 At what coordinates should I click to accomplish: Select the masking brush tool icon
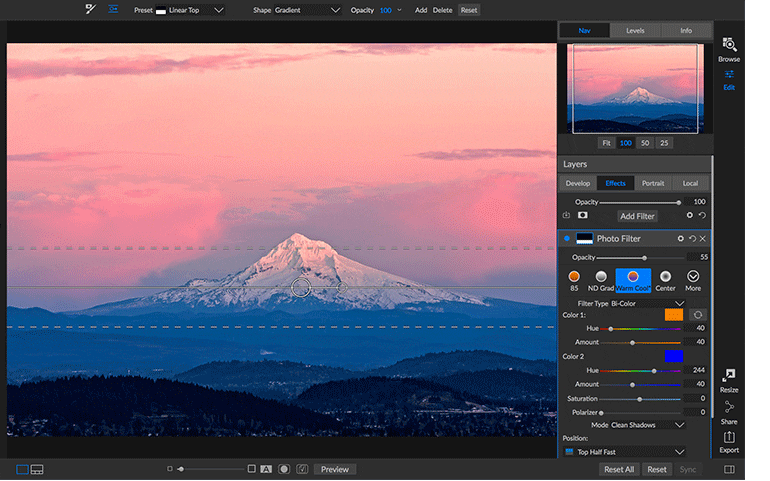pos(90,9)
